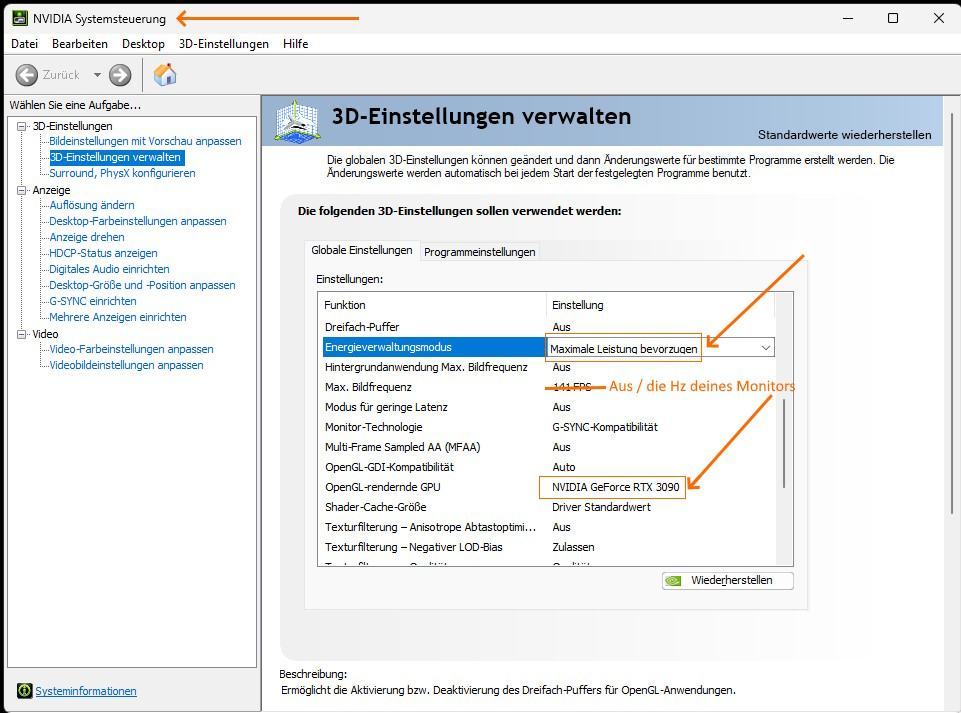Viewport: 961px width, 713px height.
Task: Select Texturfilterung – Anisotrope Abtastoptimierung row
Action: tap(549, 527)
